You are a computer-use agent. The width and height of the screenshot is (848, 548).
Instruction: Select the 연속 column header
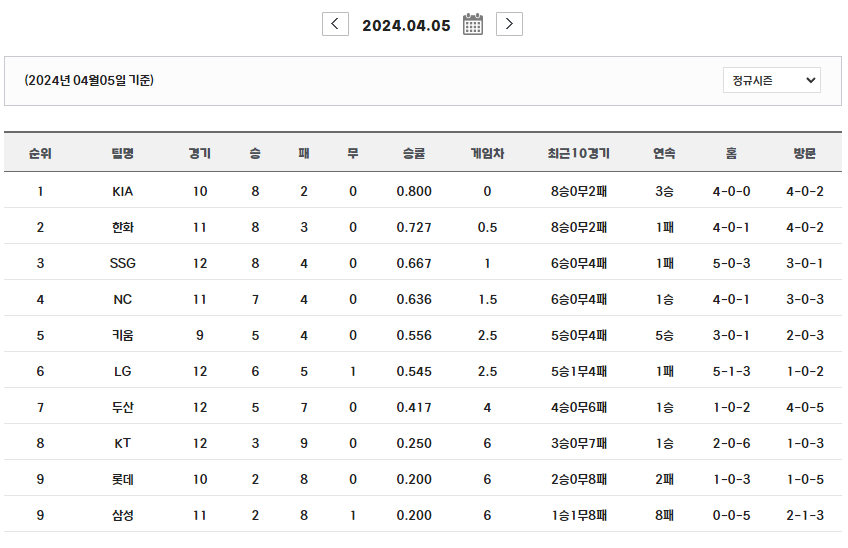click(x=664, y=154)
